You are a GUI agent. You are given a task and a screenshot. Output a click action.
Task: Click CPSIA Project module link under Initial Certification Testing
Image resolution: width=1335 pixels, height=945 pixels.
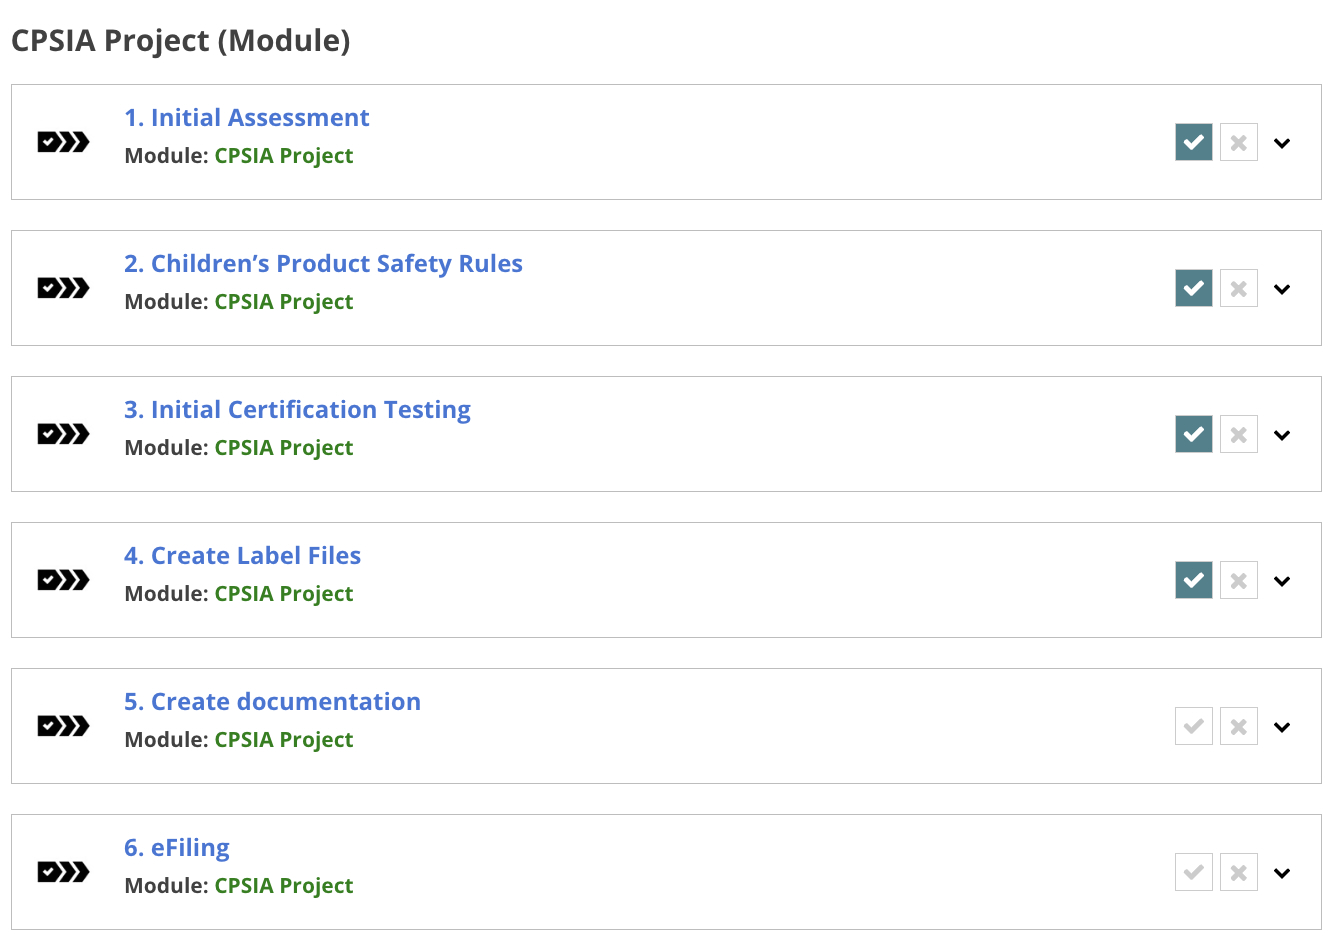284,448
